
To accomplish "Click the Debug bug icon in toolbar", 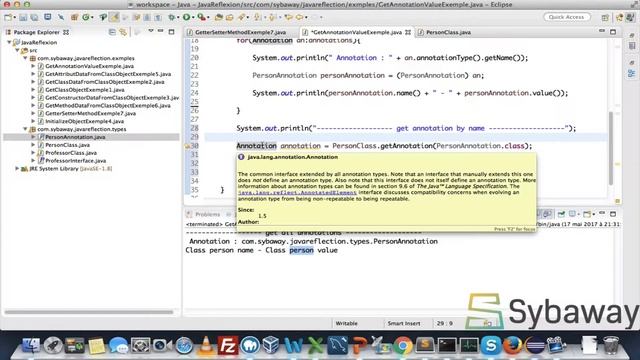I will point(171,17).
